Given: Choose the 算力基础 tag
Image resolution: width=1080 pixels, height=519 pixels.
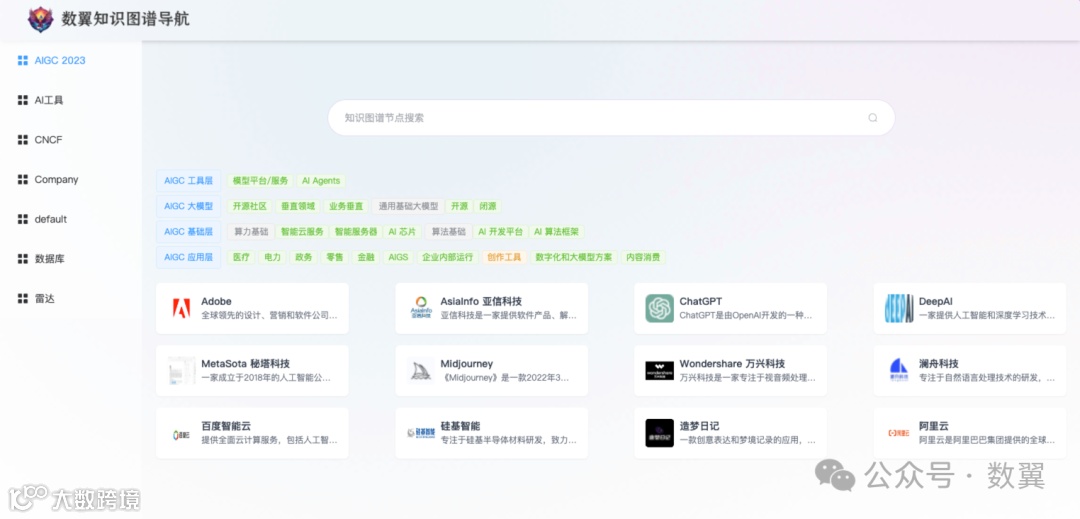Looking at the screenshot, I should click(251, 232).
